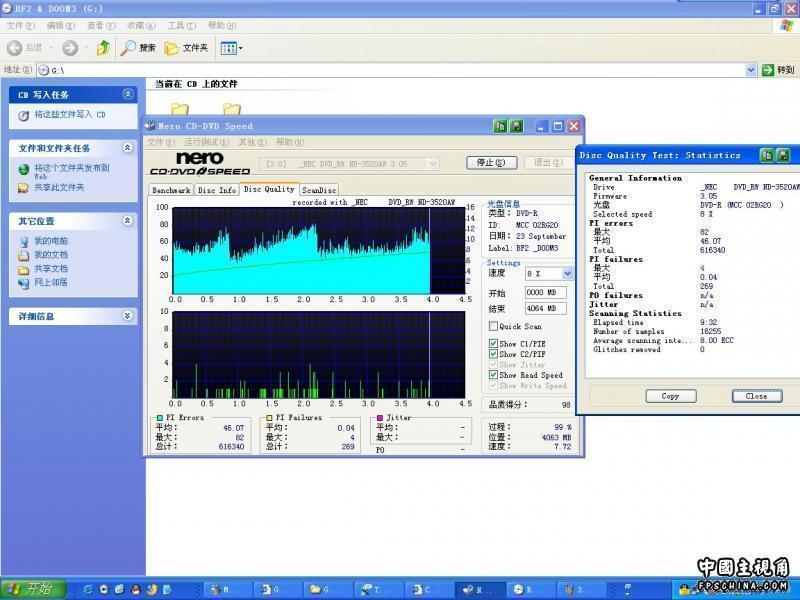Toggle the 文件夹 folders pane
800x600 pixels.
(186, 48)
